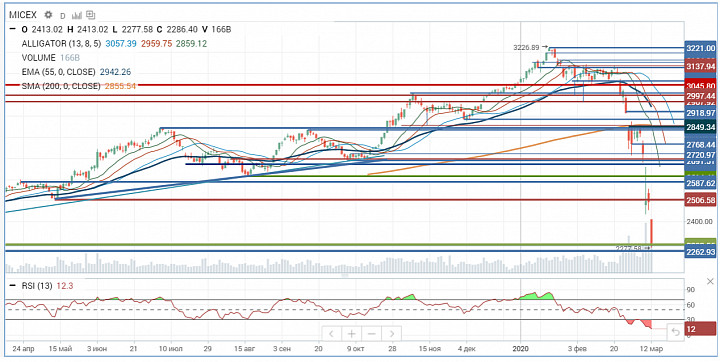Click the 2506.58 price level label
Screen dimensions: 720x362
click(700, 200)
